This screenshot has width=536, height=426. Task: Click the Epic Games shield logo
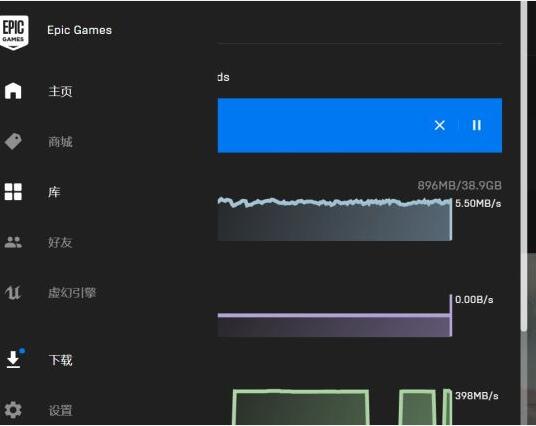pos(14,32)
